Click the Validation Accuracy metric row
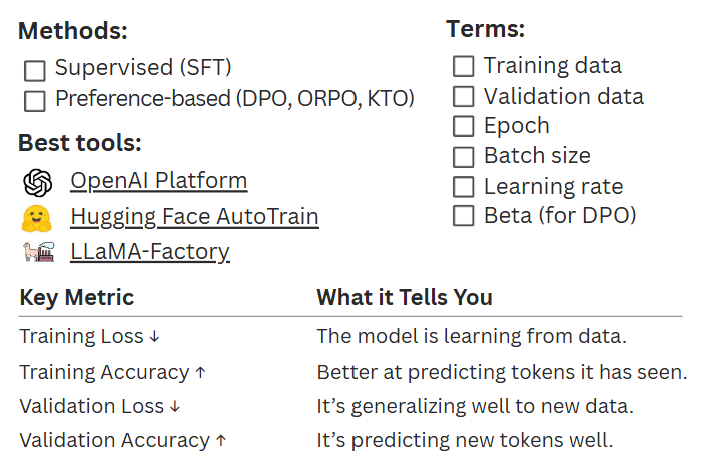705x467 pixels. (123, 441)
